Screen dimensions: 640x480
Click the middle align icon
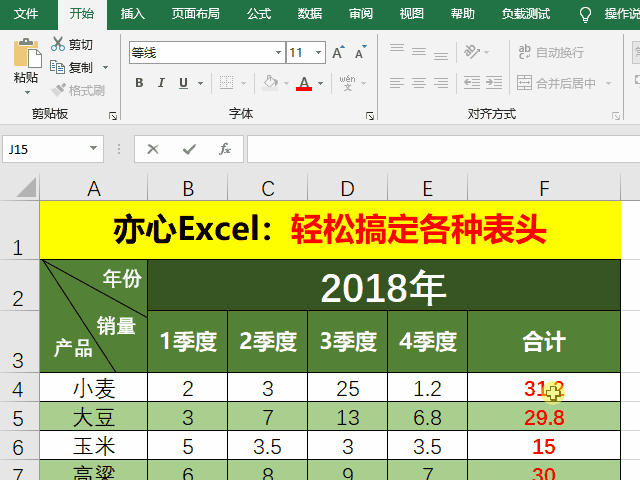pos(419,51)
